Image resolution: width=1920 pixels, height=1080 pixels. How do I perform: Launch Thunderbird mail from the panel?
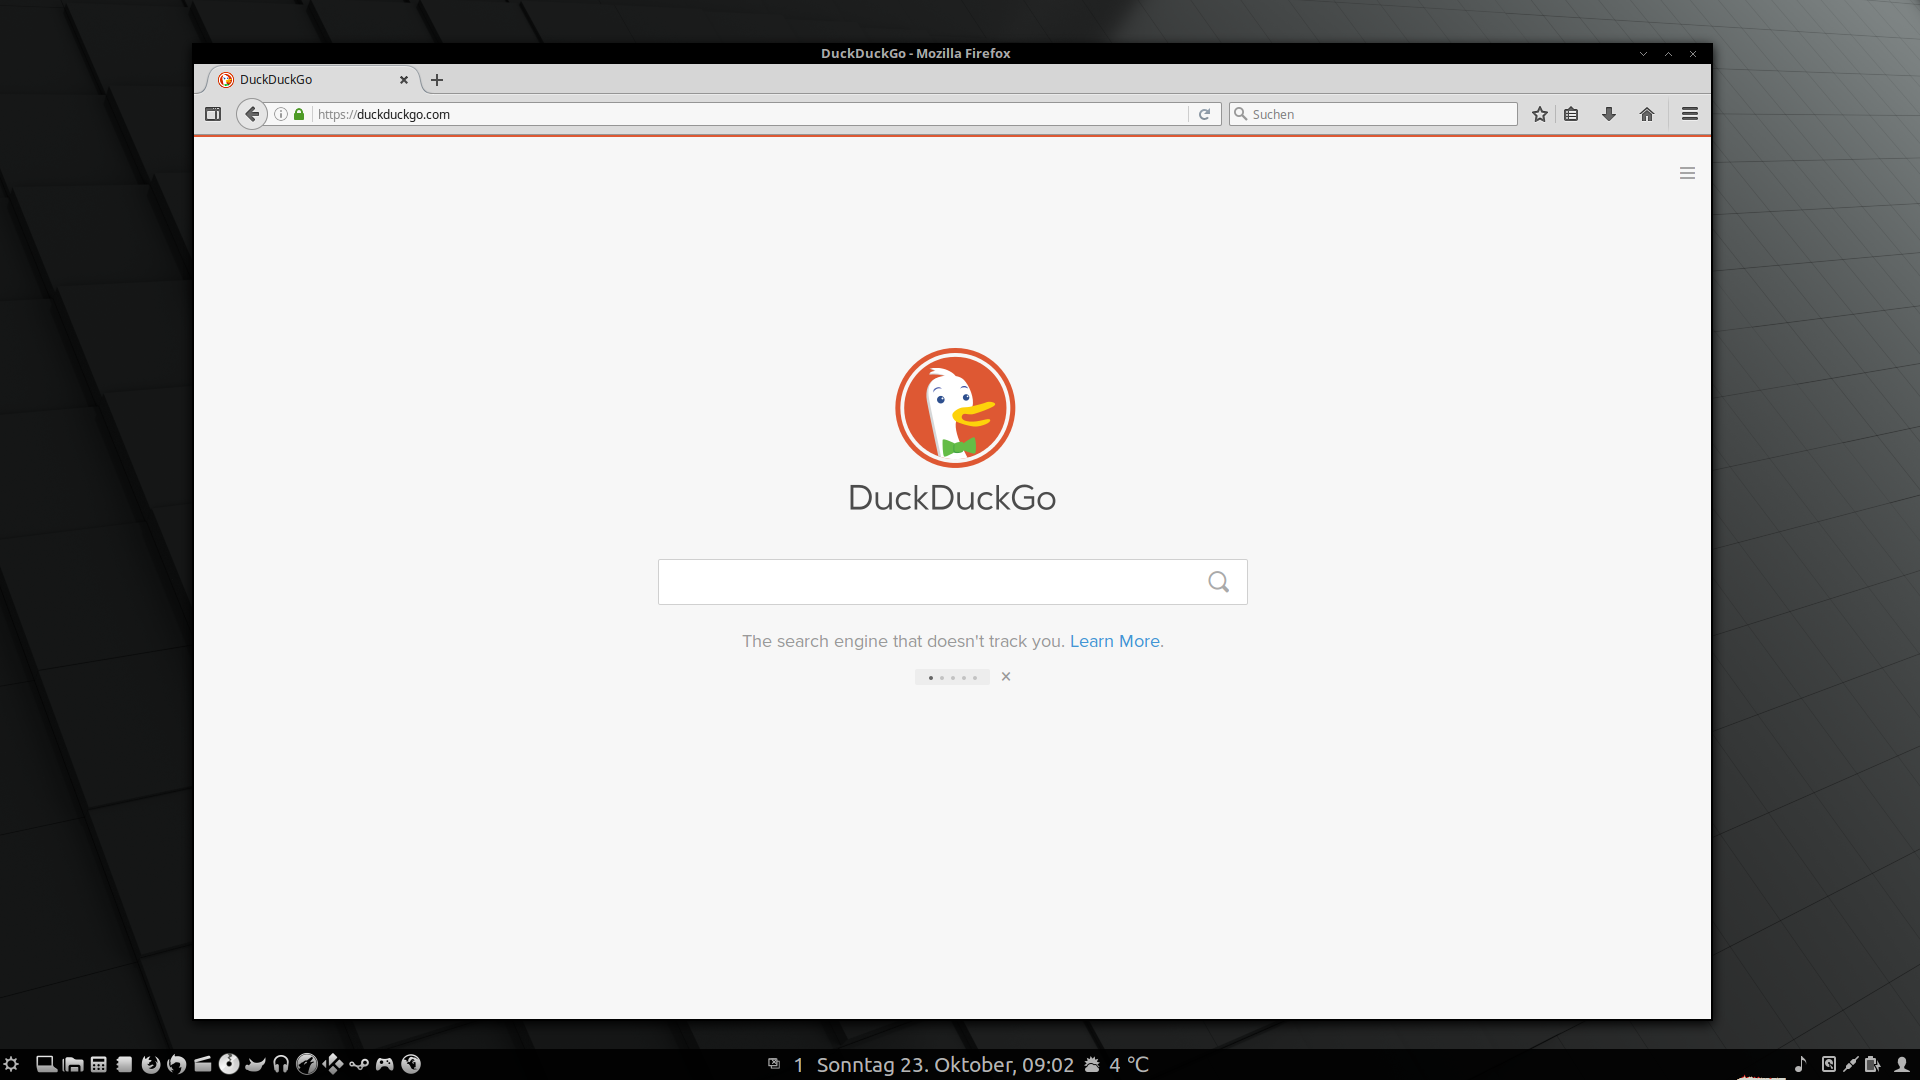(177, 1064)
